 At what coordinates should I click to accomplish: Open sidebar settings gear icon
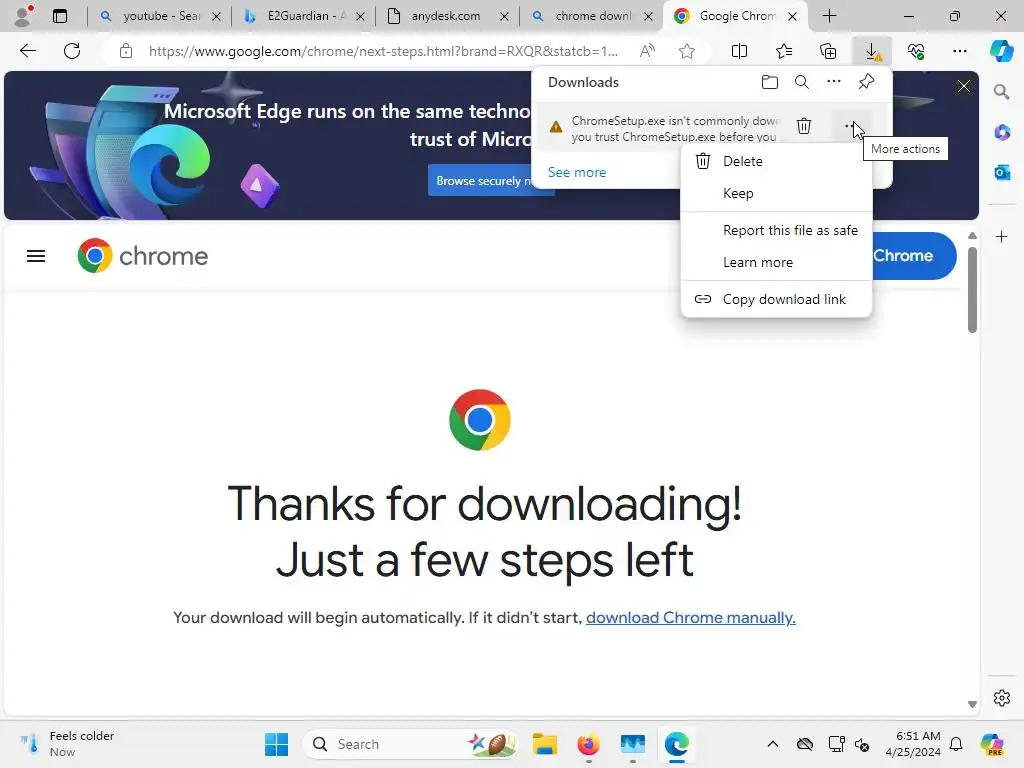[1002, 698]
